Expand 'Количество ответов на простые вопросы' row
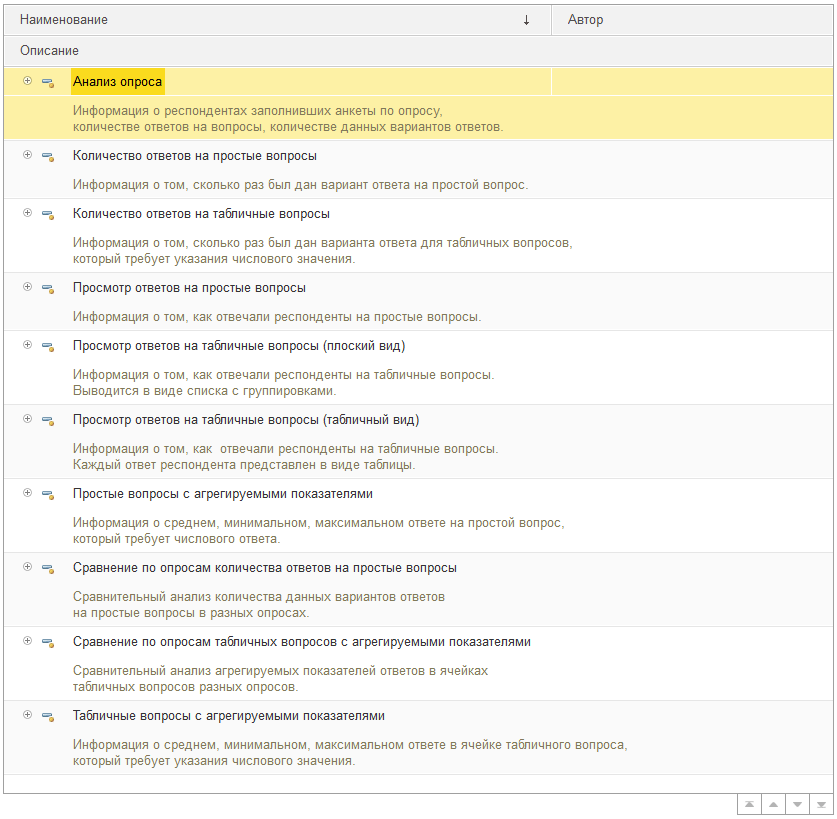Viewport: 837px width, 819px height. (27, 155)
